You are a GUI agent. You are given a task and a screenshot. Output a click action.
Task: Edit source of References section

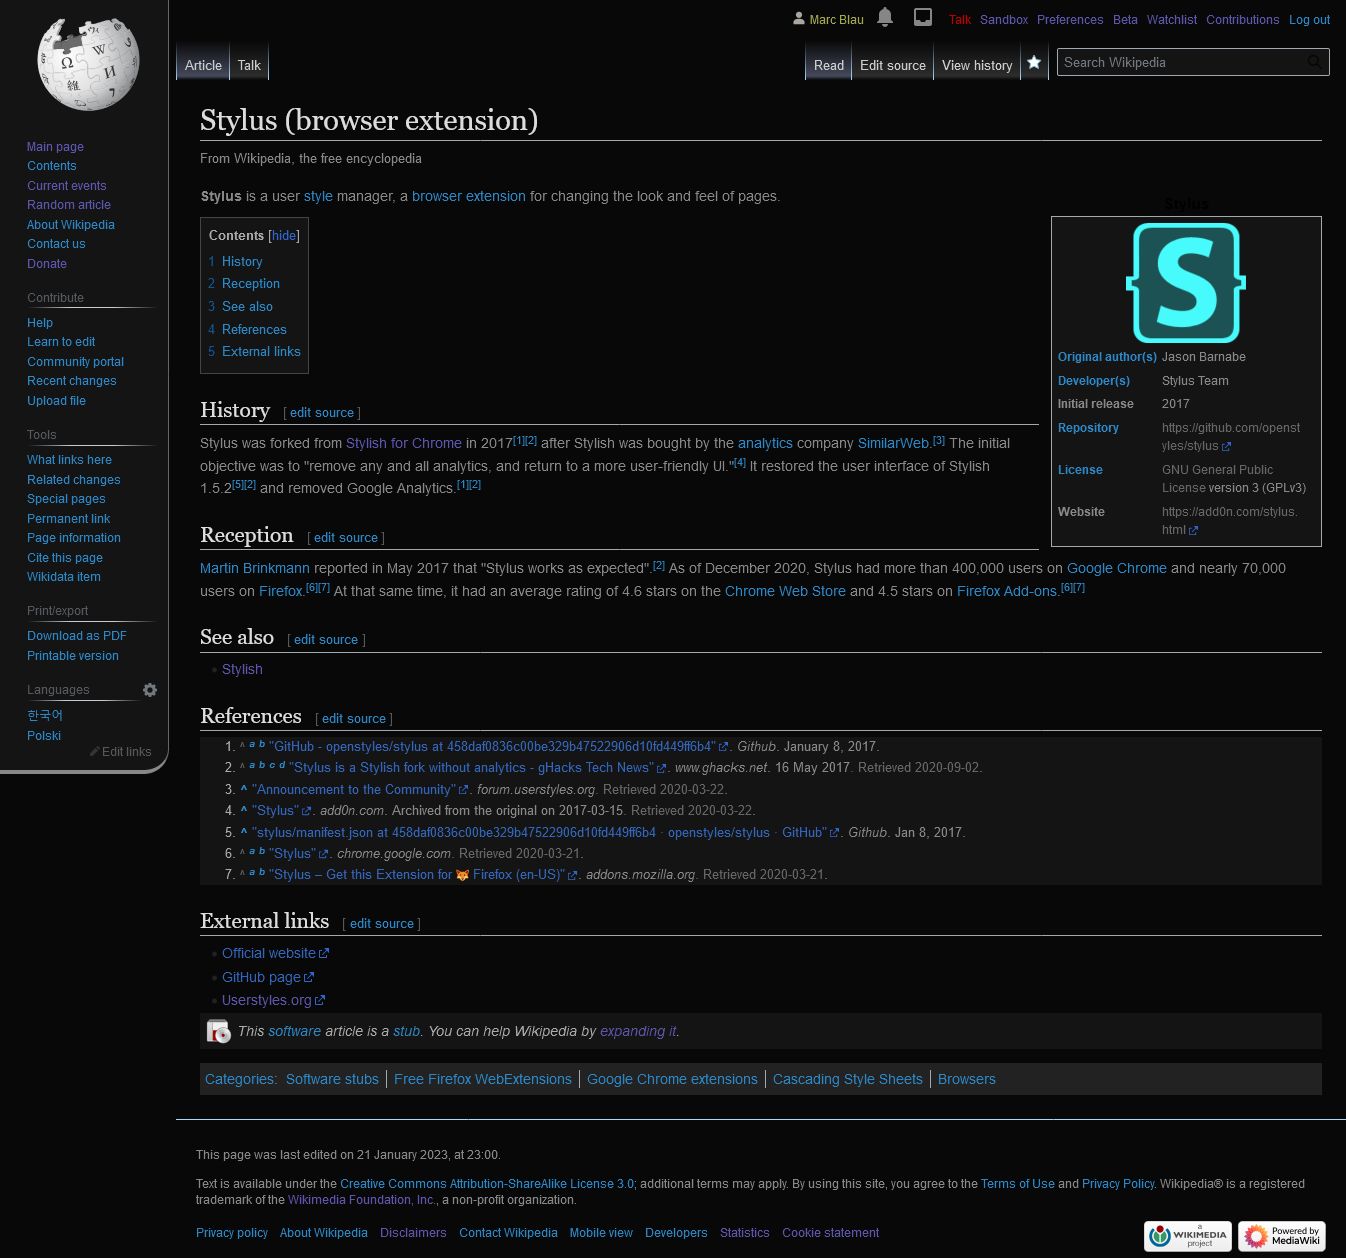tap(354, 719)
